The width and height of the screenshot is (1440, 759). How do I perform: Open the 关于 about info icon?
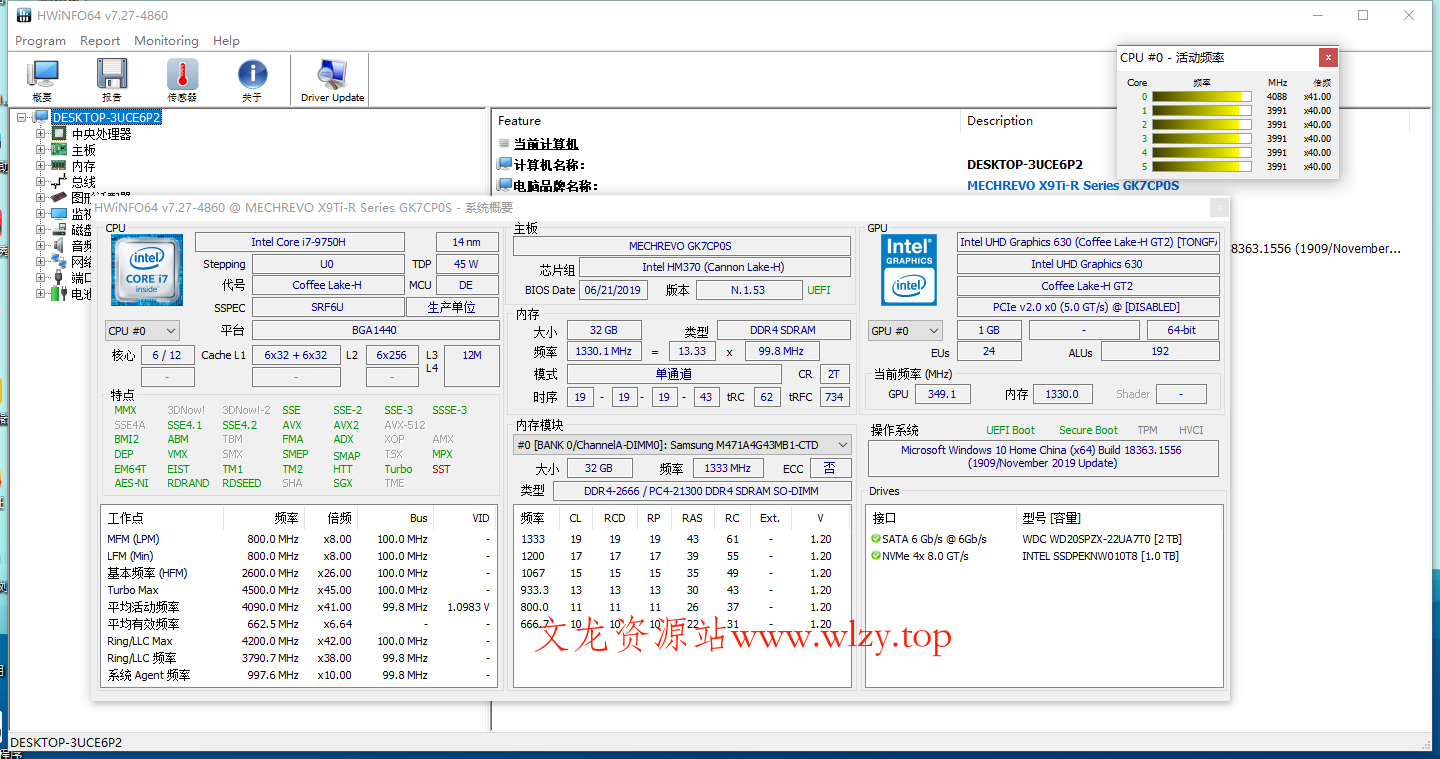[252, 75]
